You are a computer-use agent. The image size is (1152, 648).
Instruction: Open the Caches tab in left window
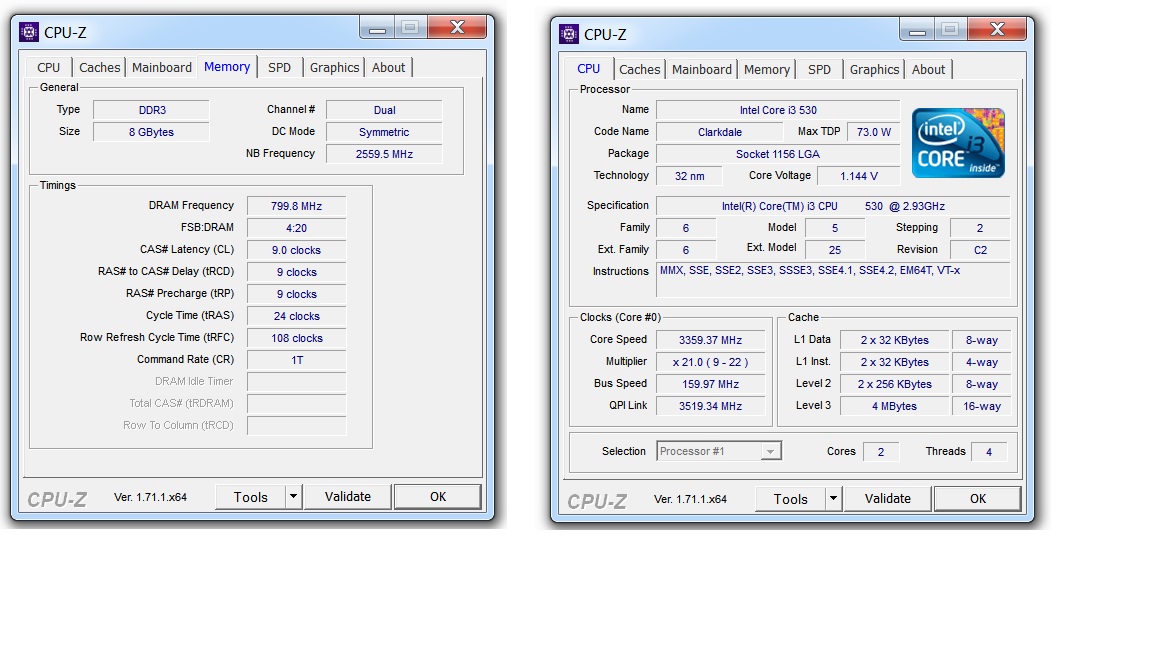99,68
